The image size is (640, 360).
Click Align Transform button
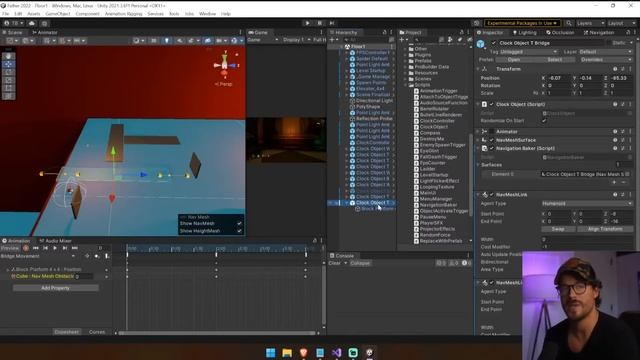pos(605,229)
